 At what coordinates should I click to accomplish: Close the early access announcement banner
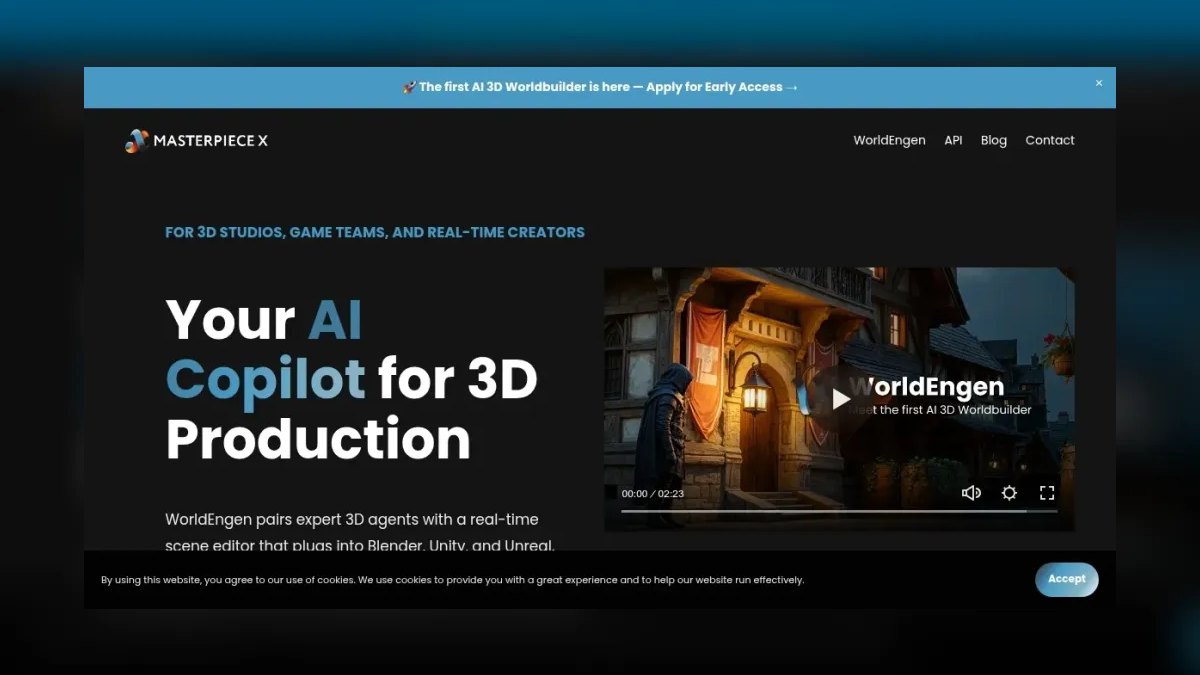[x=1099, y=83]
